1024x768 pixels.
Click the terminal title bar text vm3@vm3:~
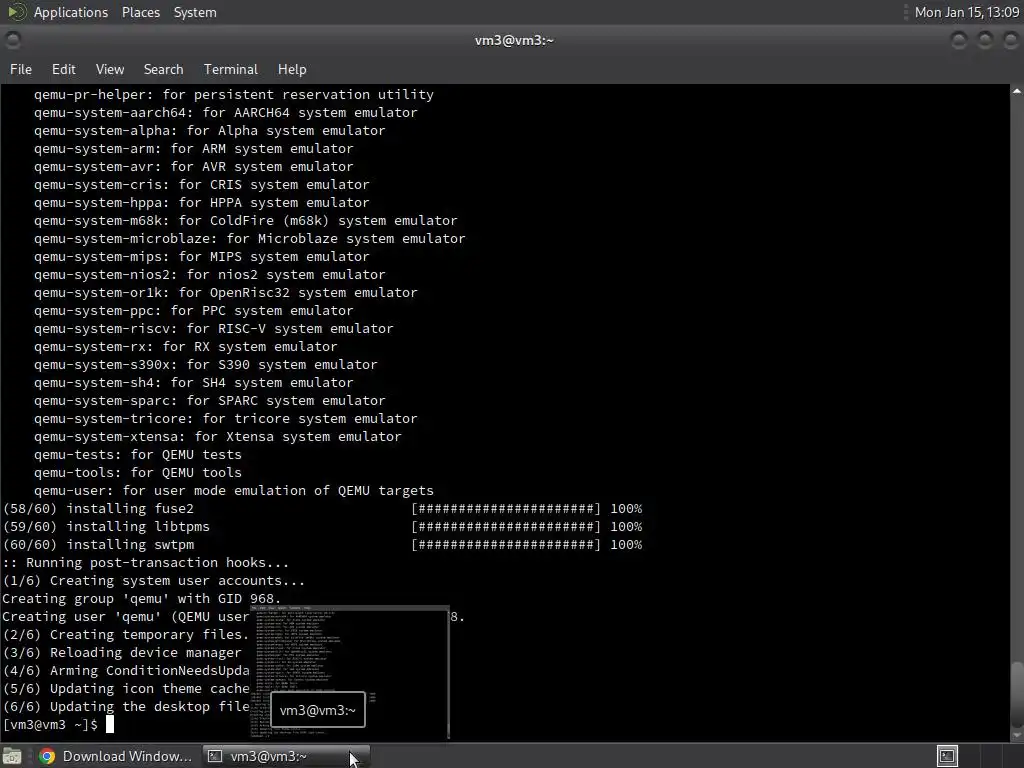[x=514, y=40]
